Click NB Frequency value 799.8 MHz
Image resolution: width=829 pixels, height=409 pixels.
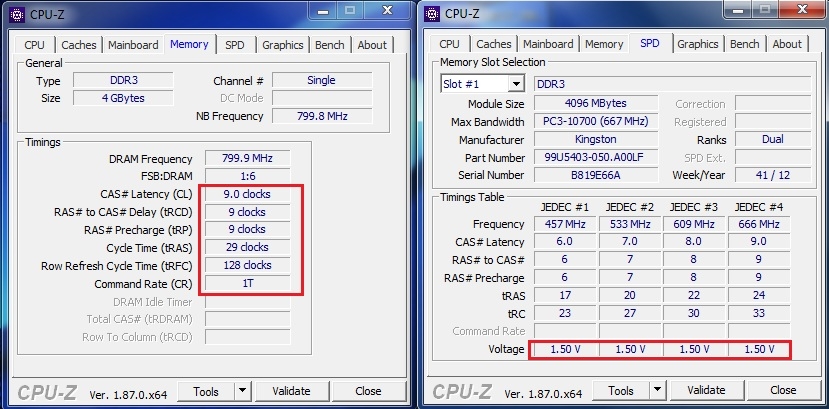coord(321,116)
